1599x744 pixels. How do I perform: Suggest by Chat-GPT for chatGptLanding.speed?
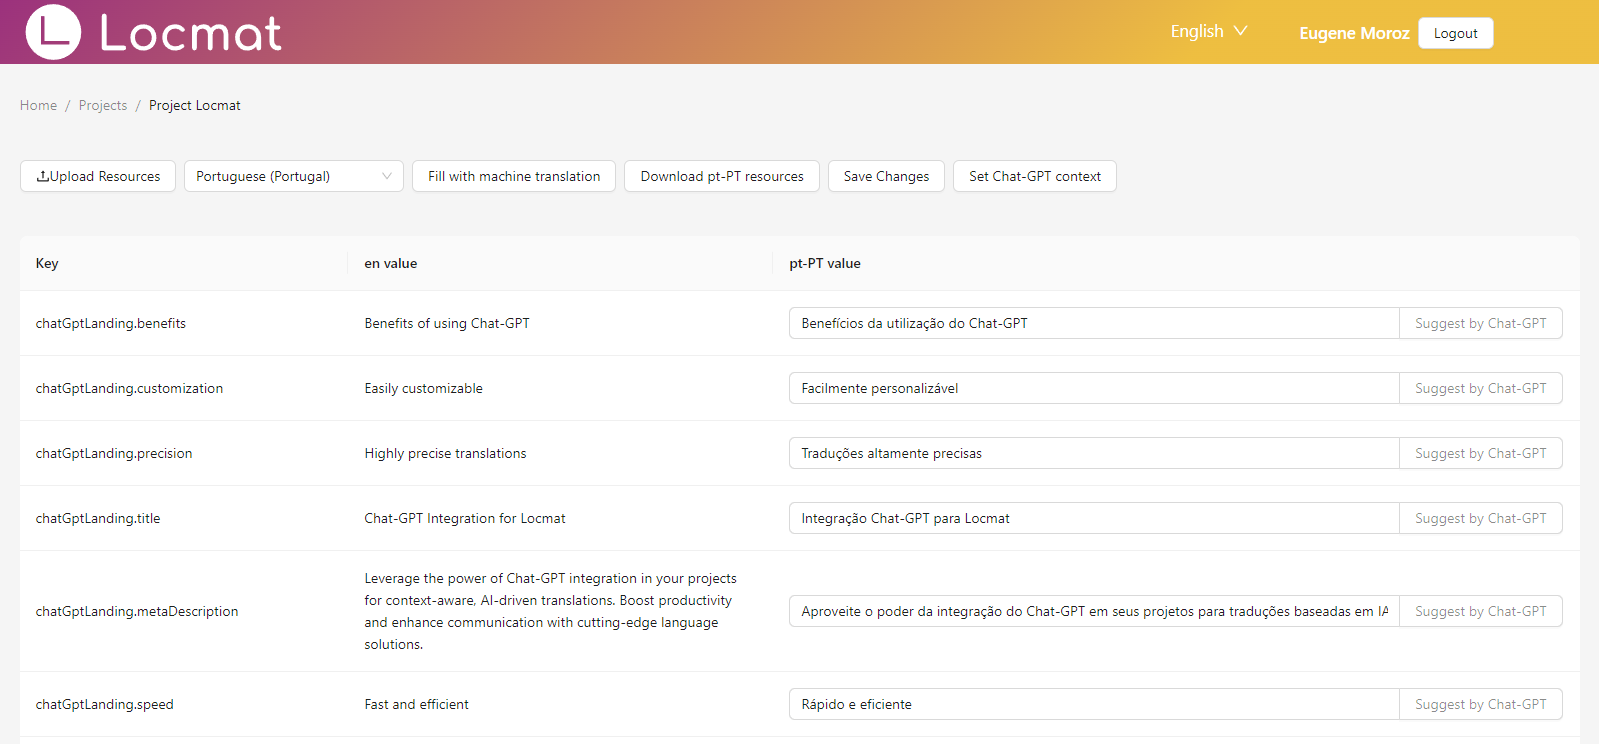pos(1481,704)
